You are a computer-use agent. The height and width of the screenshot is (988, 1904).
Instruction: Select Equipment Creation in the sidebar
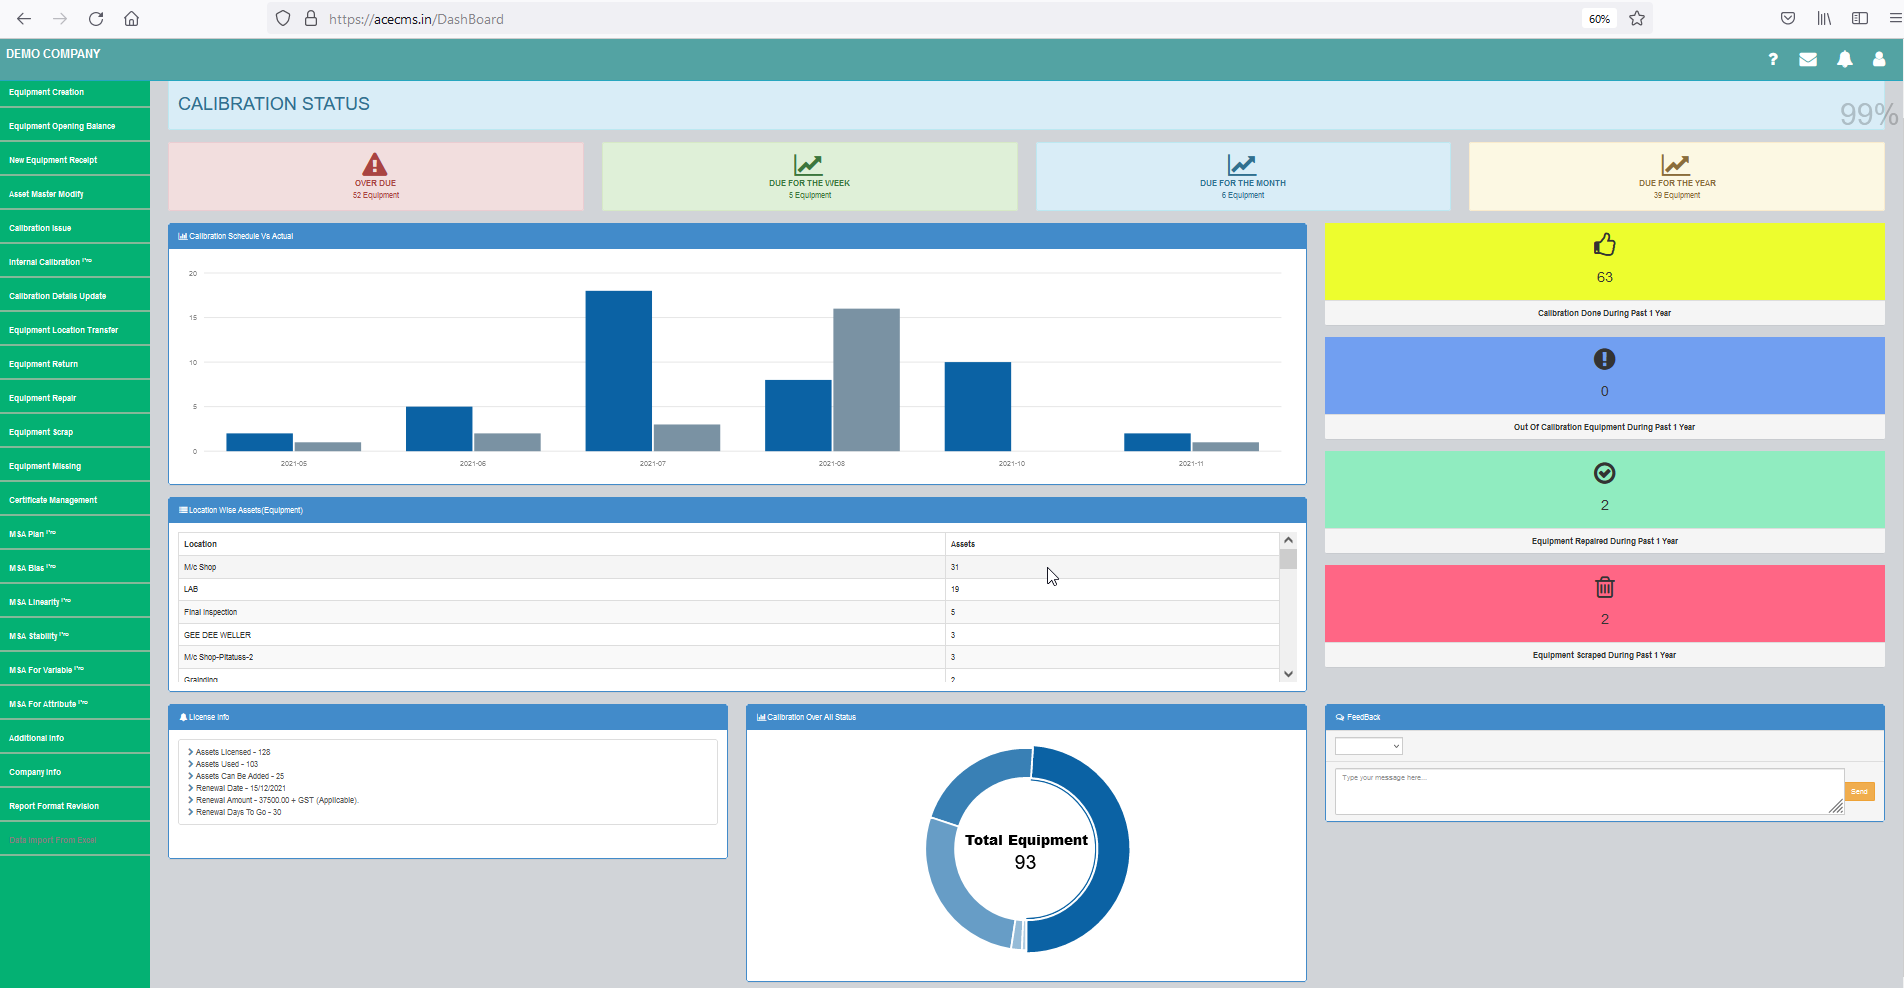pyautogui.click(x=46, y=92)
